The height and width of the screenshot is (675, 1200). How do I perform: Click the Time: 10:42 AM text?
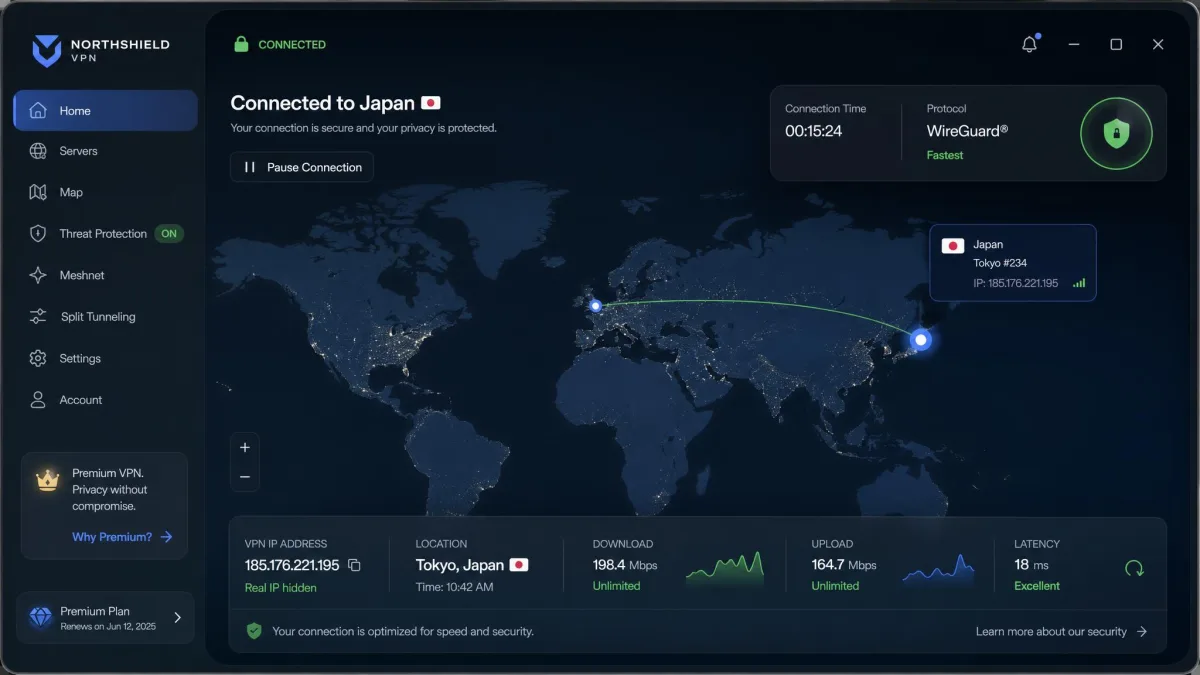(454, 587)
